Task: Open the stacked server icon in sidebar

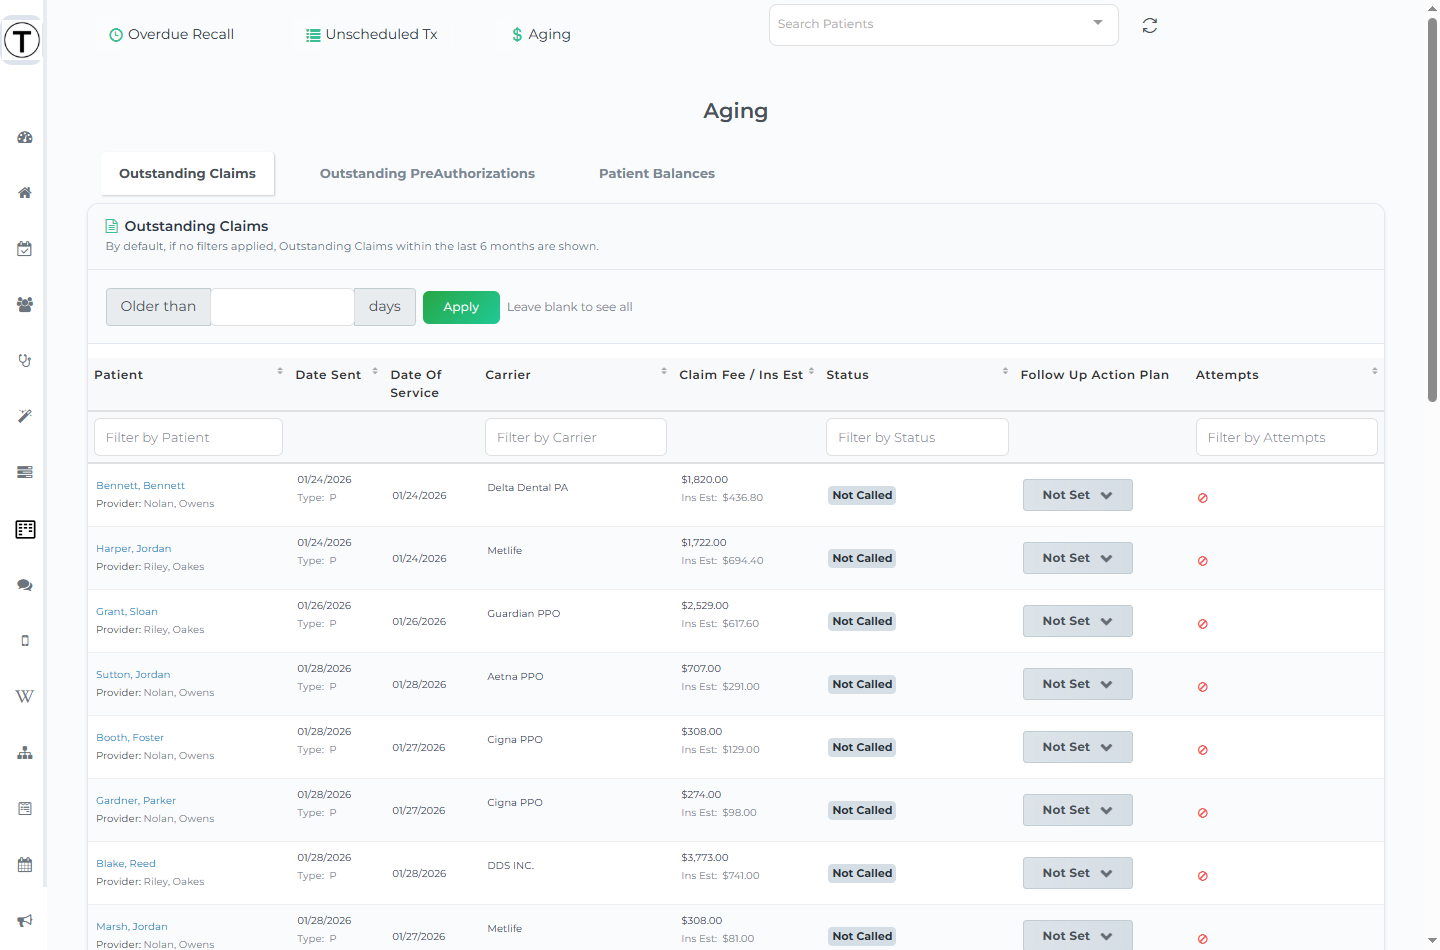Action: coord(25,472)
